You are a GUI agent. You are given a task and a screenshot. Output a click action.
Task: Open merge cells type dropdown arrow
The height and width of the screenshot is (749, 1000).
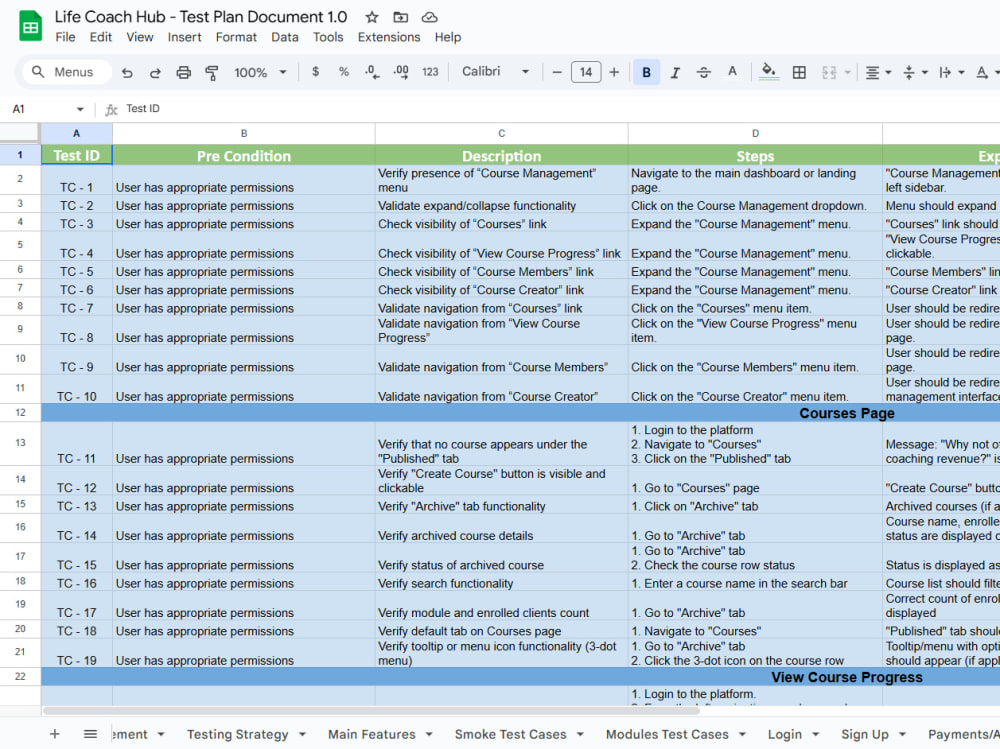848,73
